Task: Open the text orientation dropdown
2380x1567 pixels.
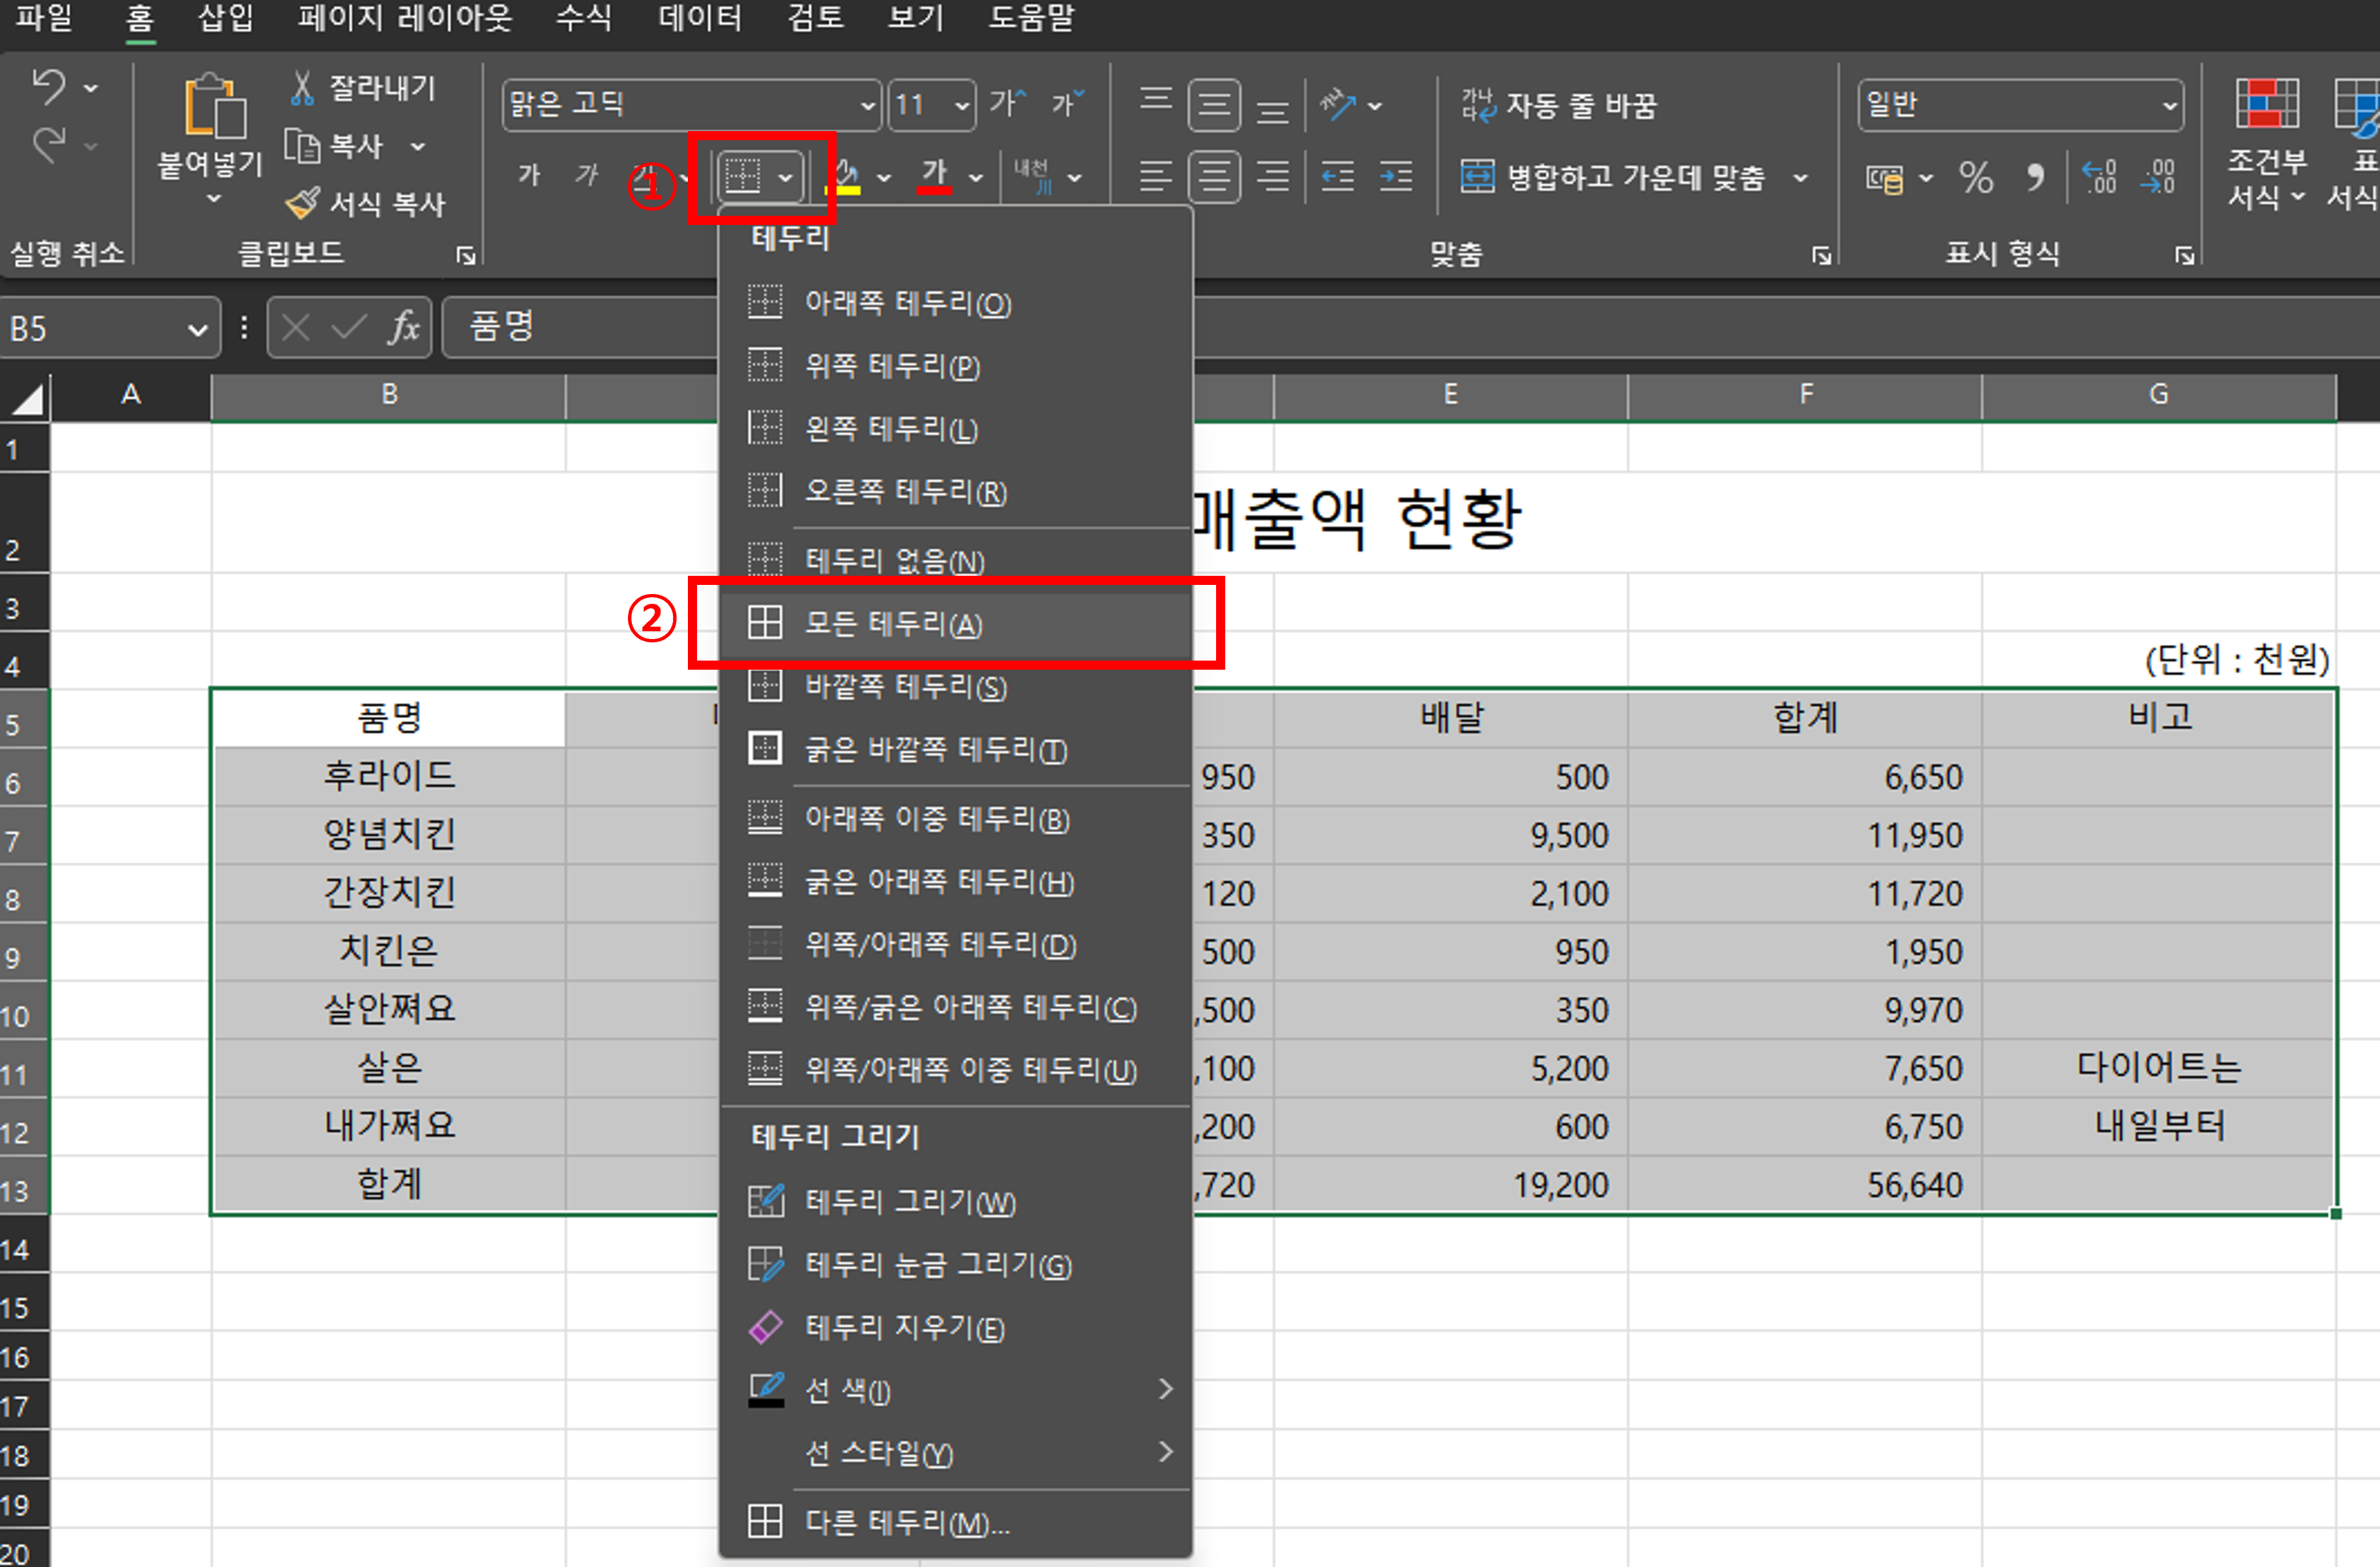Action: pos(1375,105)
